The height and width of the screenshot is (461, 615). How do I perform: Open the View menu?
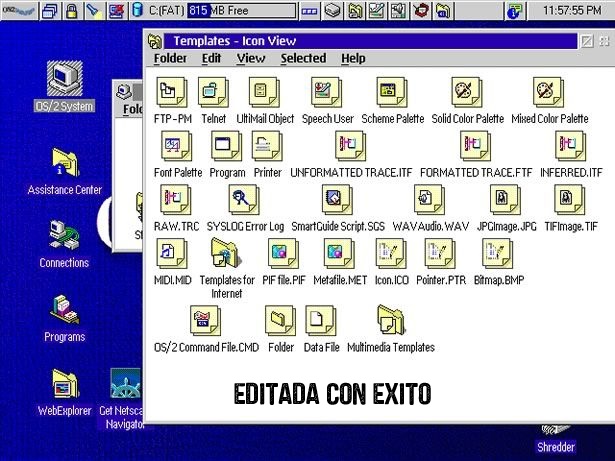pyautogui.click(x=251, y=58)
